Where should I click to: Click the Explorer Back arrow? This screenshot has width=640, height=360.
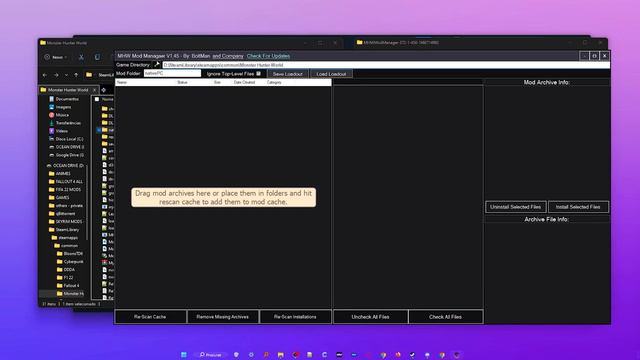click(45, 75)
